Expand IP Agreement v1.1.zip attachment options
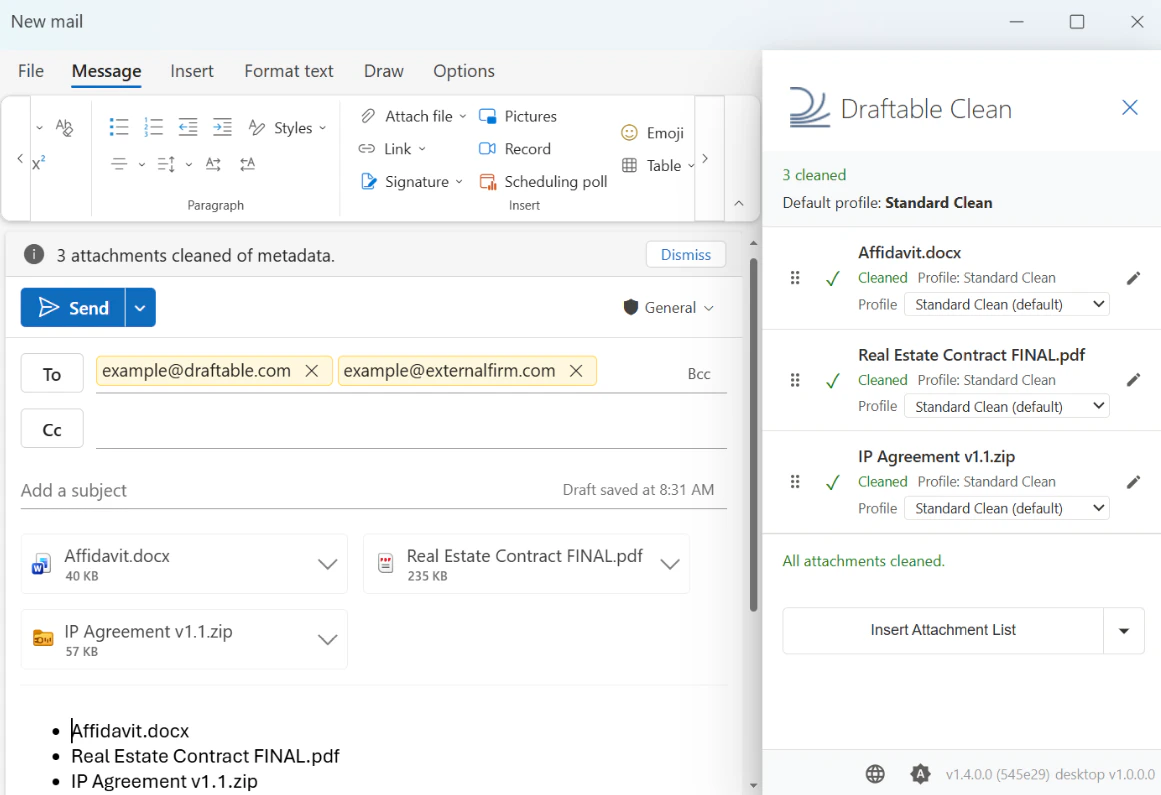1161x795 pixels. (x=327, y=640)
